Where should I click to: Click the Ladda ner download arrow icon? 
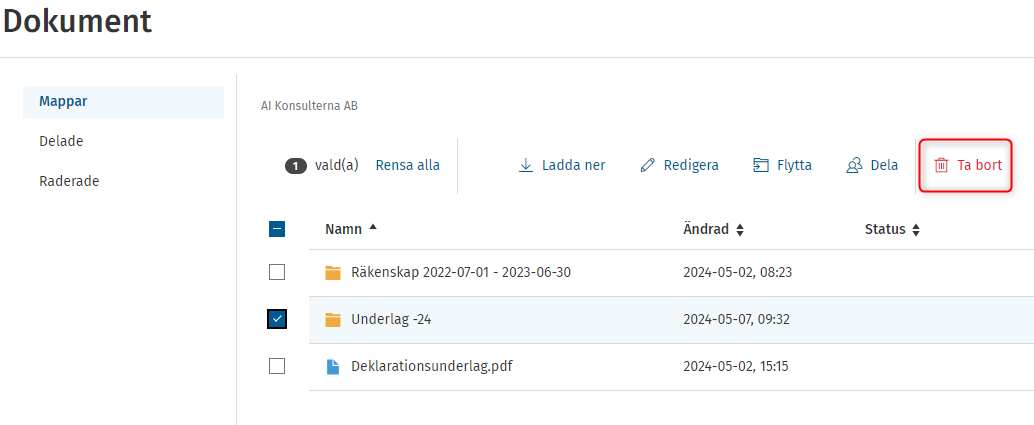click(526, 165)
